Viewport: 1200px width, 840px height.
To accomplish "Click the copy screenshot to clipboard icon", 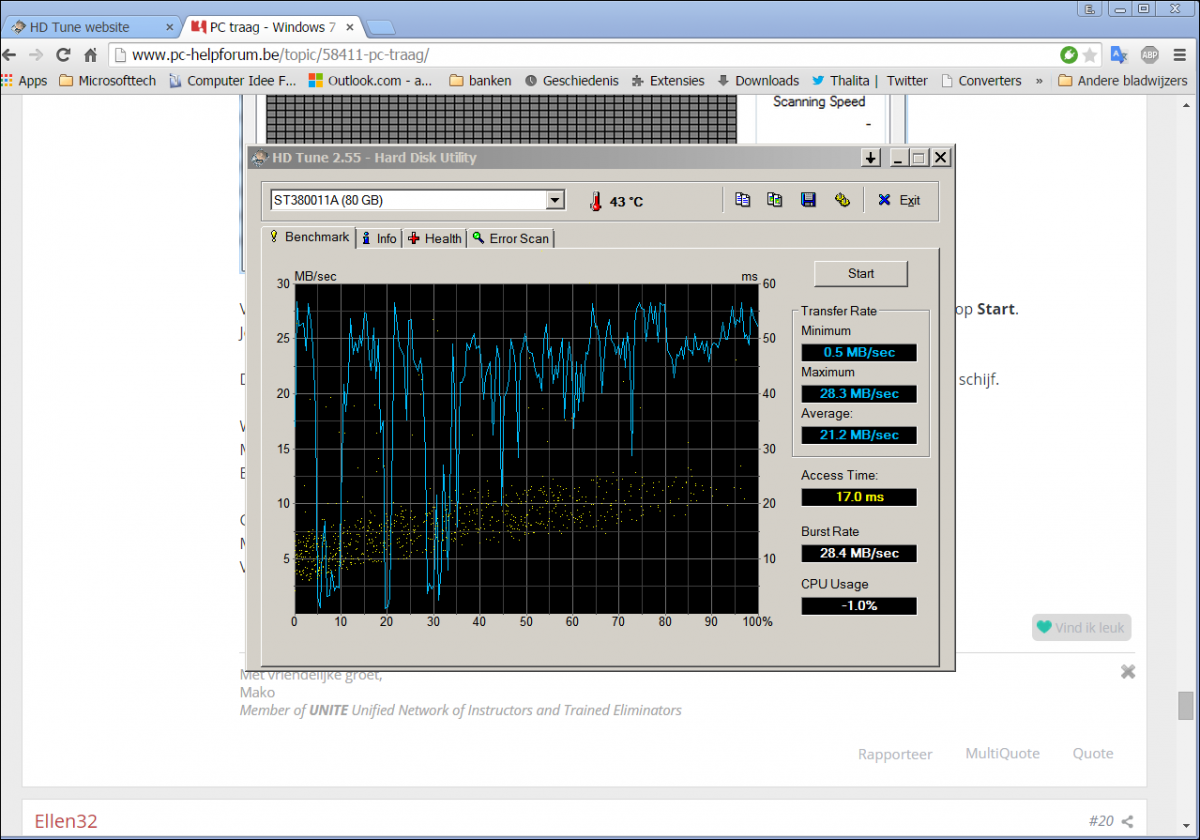I will pos(774,200).
